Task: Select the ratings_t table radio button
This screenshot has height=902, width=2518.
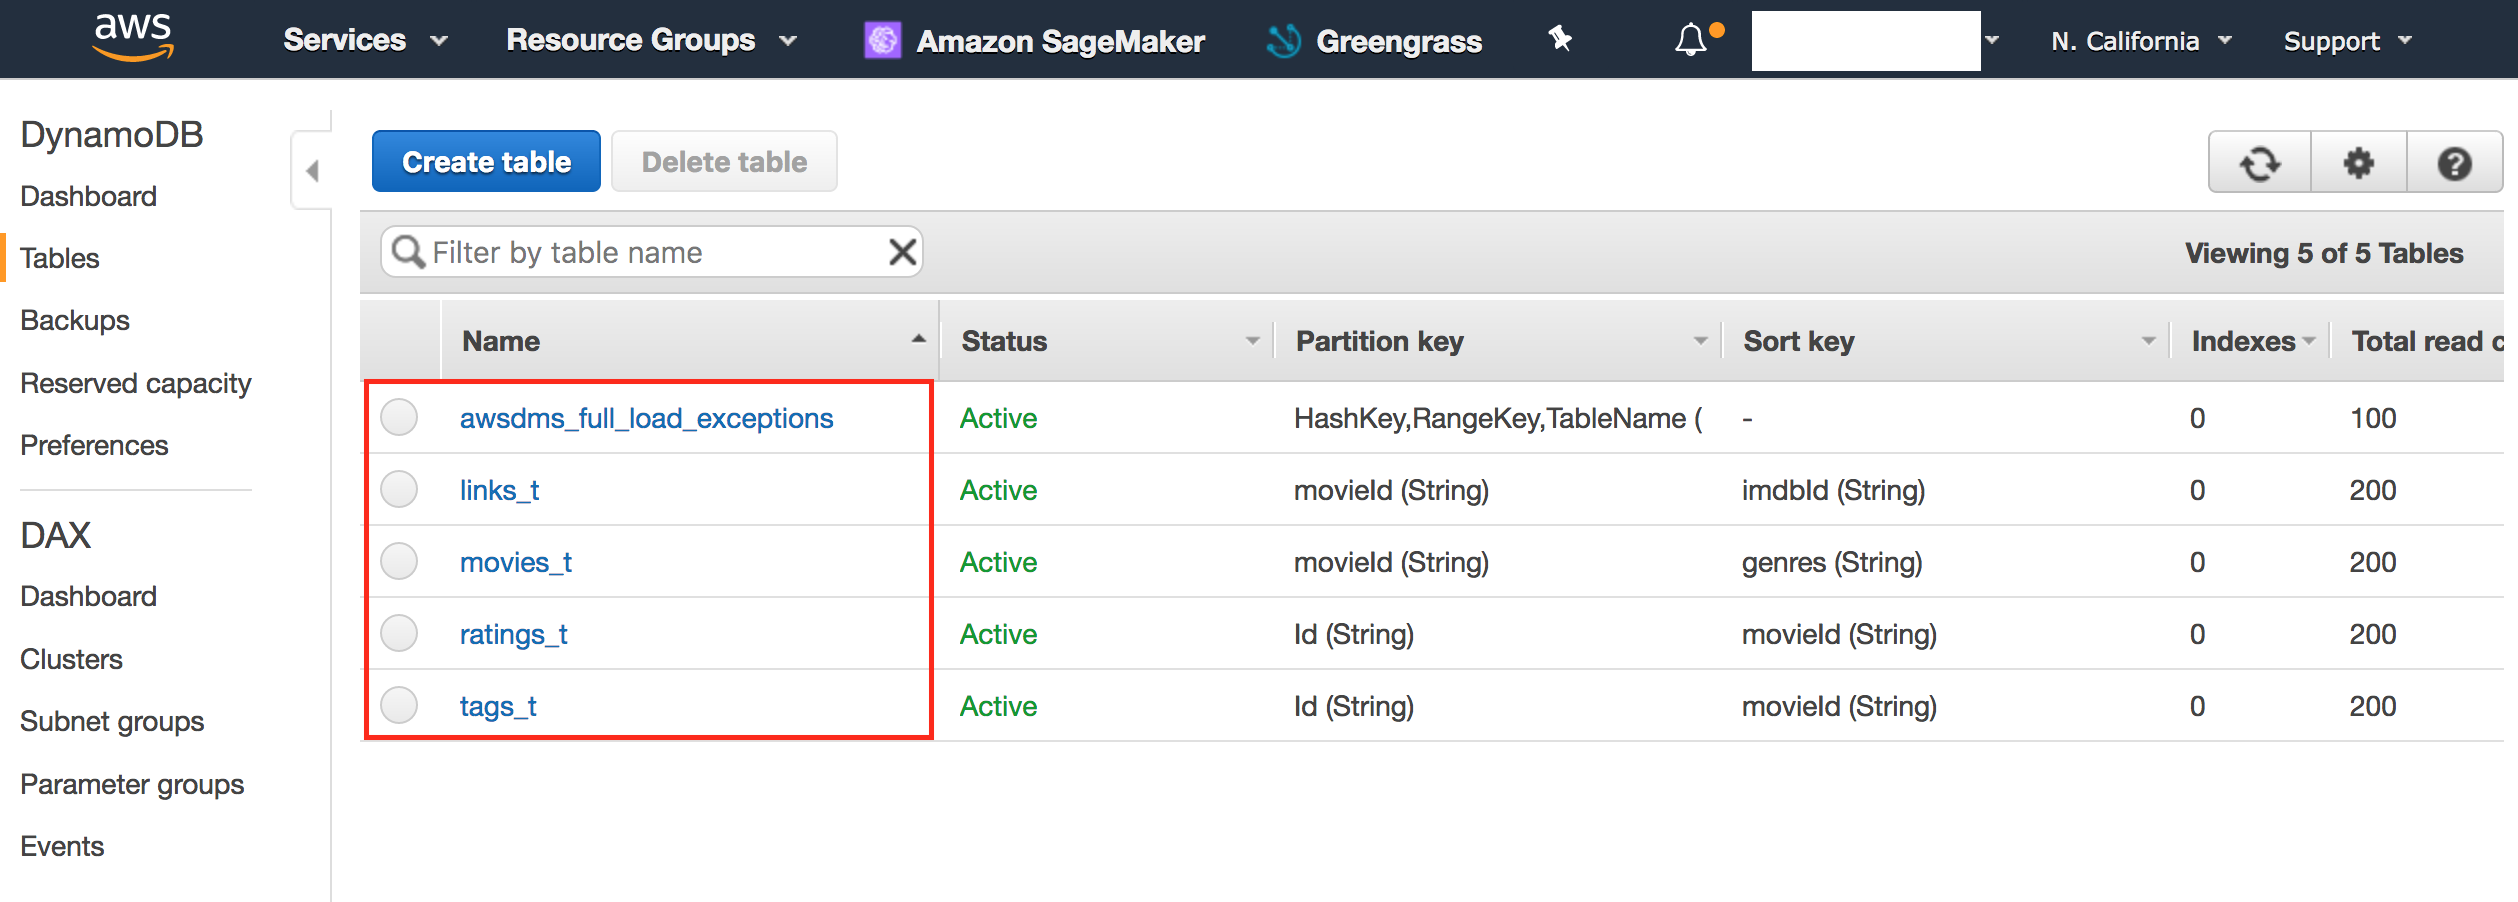Action: [x=399, y=634]
